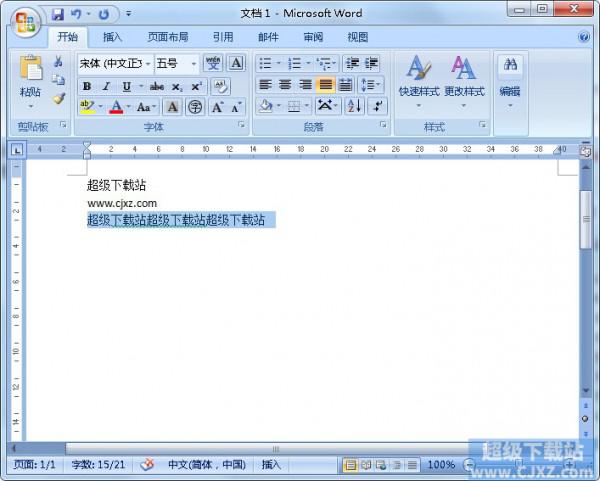This screenshot has width=600, height=481.
Task: Switch to Full Screen Reading view
Action: (x=366, y=465)
